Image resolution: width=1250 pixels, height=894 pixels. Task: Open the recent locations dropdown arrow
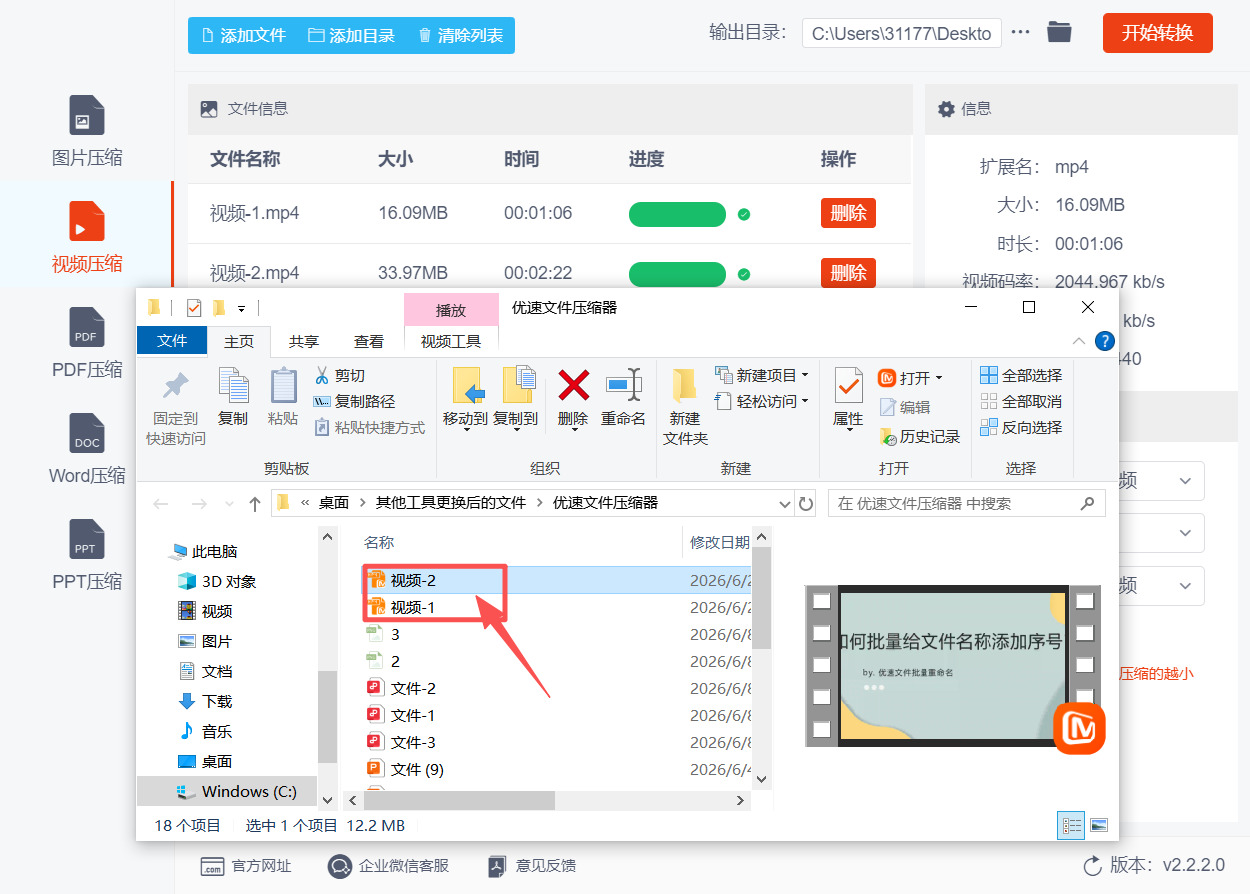(231, 504)
